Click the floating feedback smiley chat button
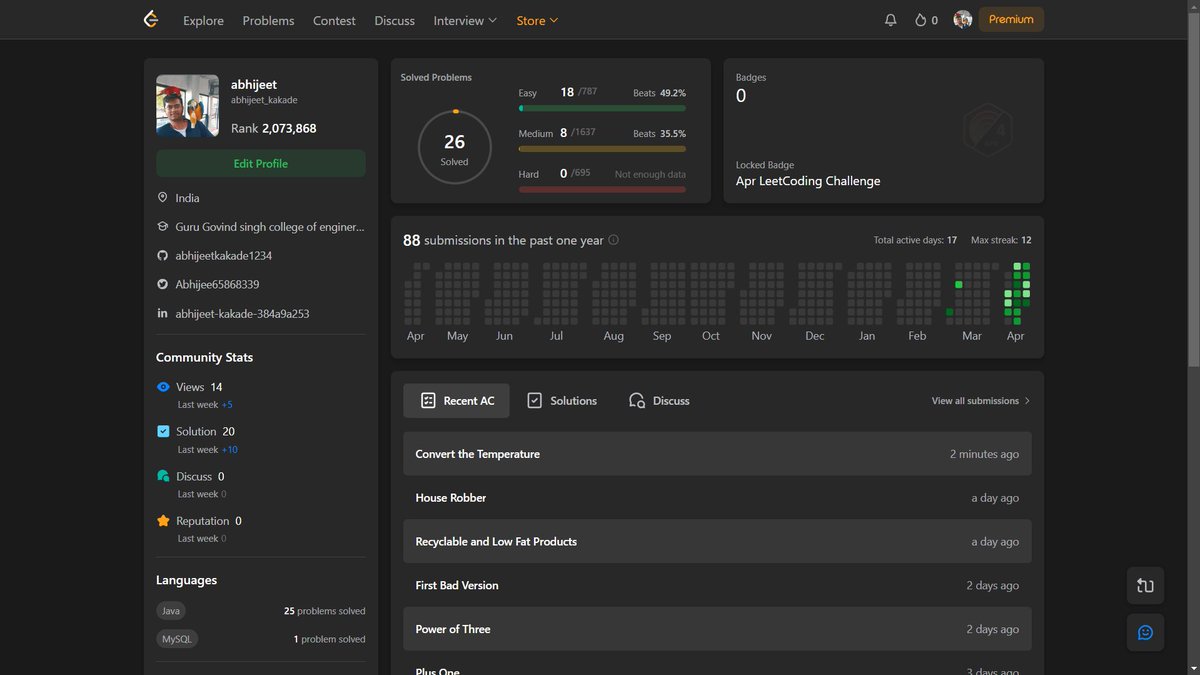This screenshot has width=1200, height=675. tap(1145, 632)
